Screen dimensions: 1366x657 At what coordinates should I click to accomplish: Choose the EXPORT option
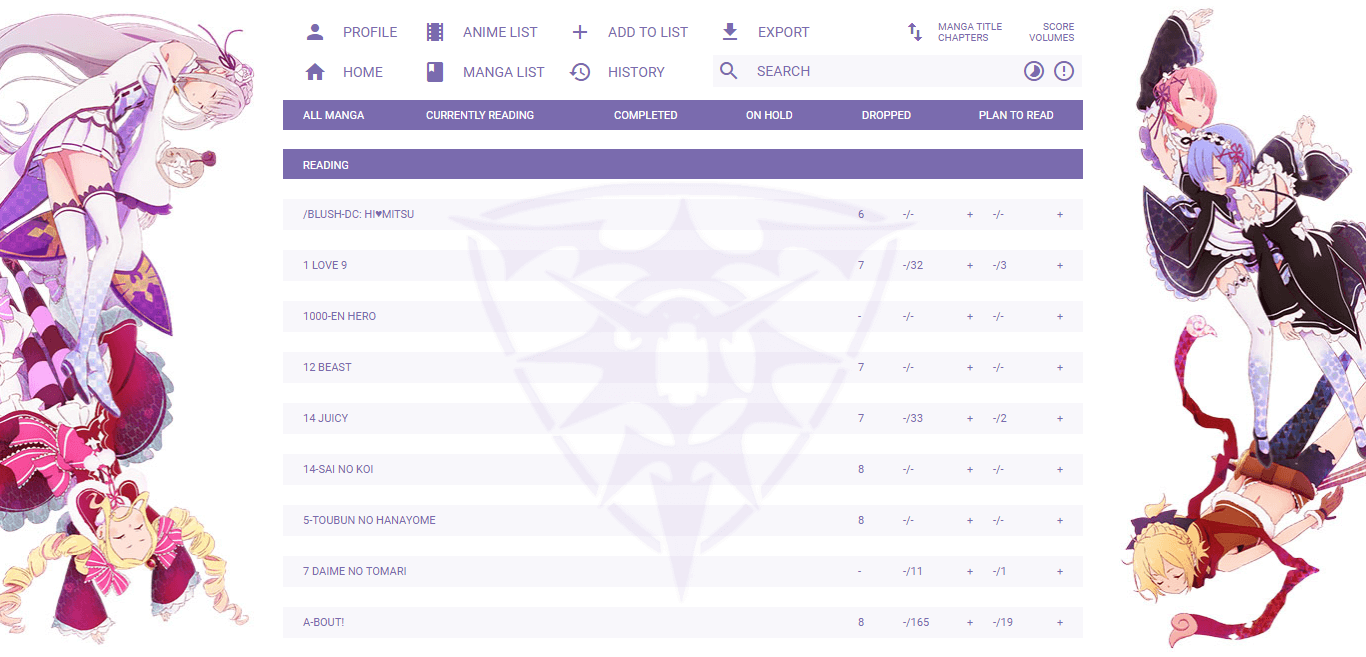784,32
